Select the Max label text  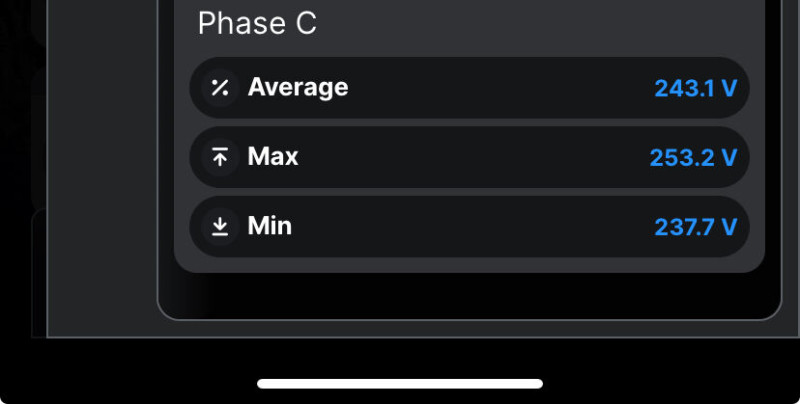(273, 157)
